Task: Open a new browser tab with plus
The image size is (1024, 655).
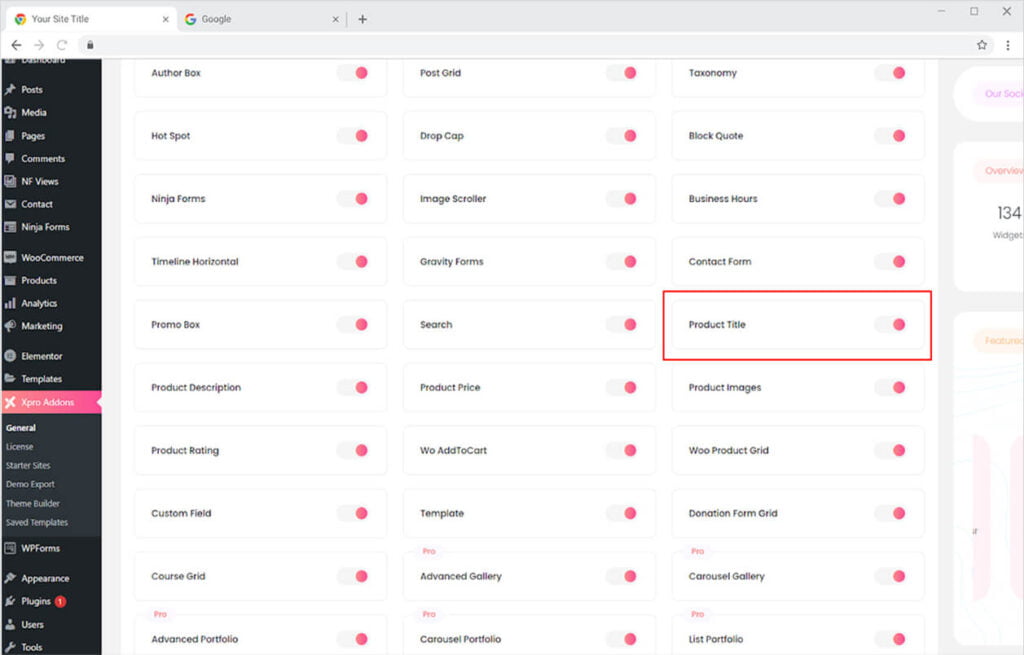Action: pyautogui.click(x=362, y=19)
